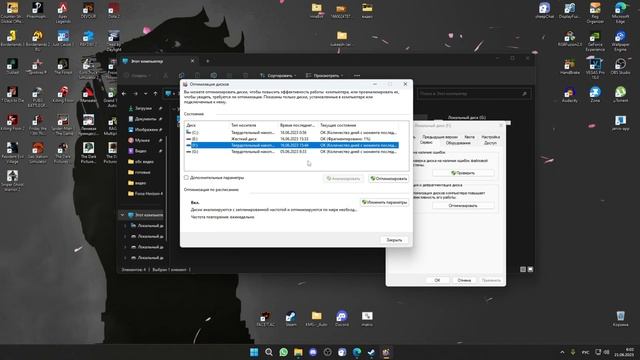
Task: Open GeForce Experience desktop shortcut
Action: tap(595, 42)
